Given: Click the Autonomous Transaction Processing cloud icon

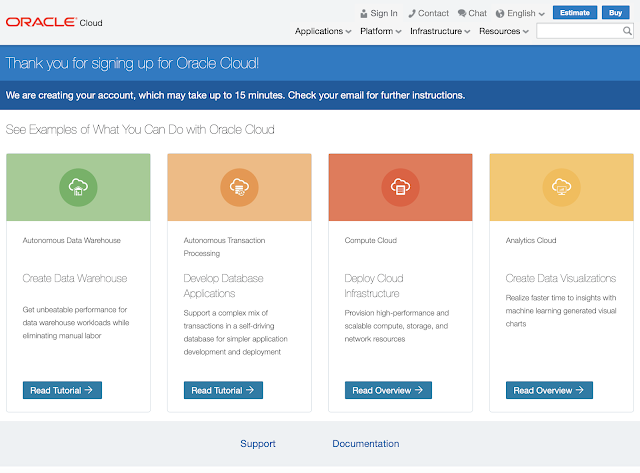Looking at the screenshot, I should coord(239,187).
